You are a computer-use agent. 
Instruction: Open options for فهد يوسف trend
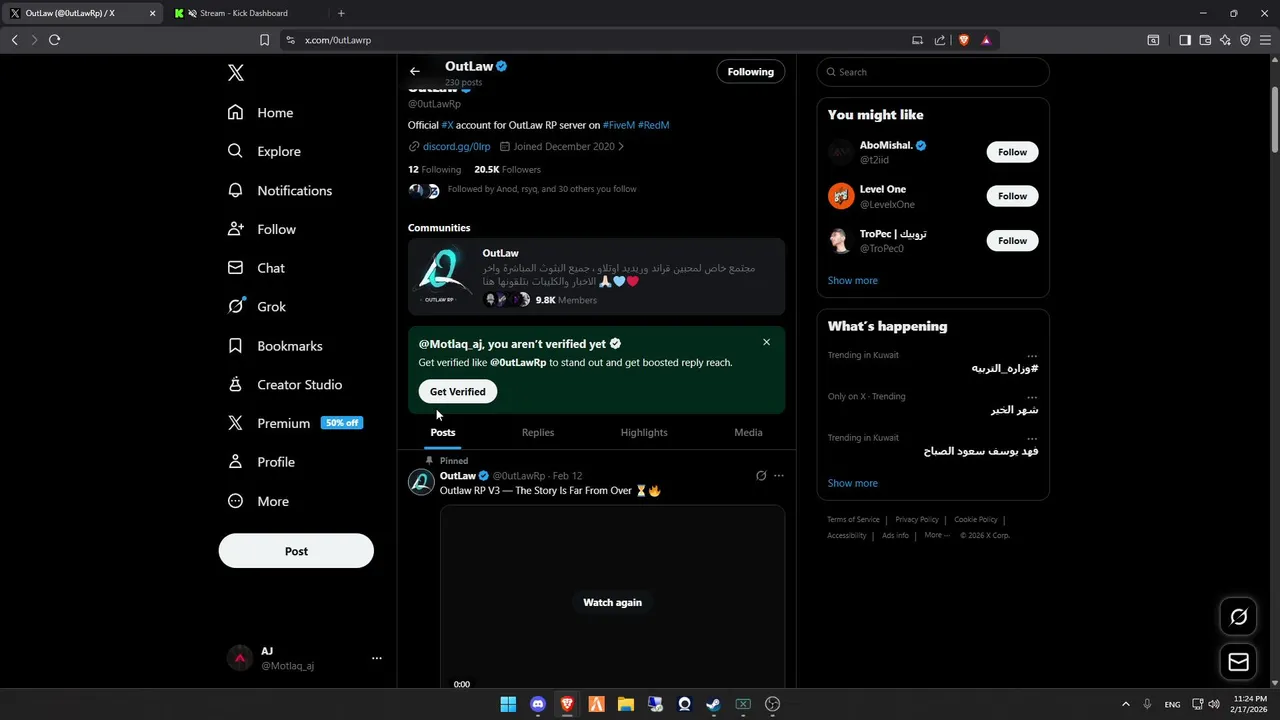click(1032, 438)
